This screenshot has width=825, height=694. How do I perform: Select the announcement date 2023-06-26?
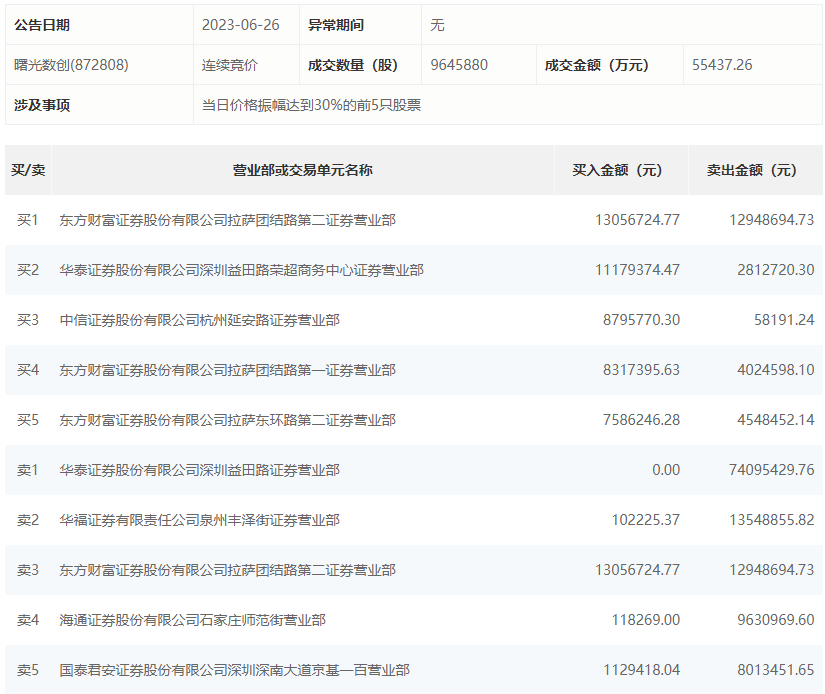click(x=240, y=25)
